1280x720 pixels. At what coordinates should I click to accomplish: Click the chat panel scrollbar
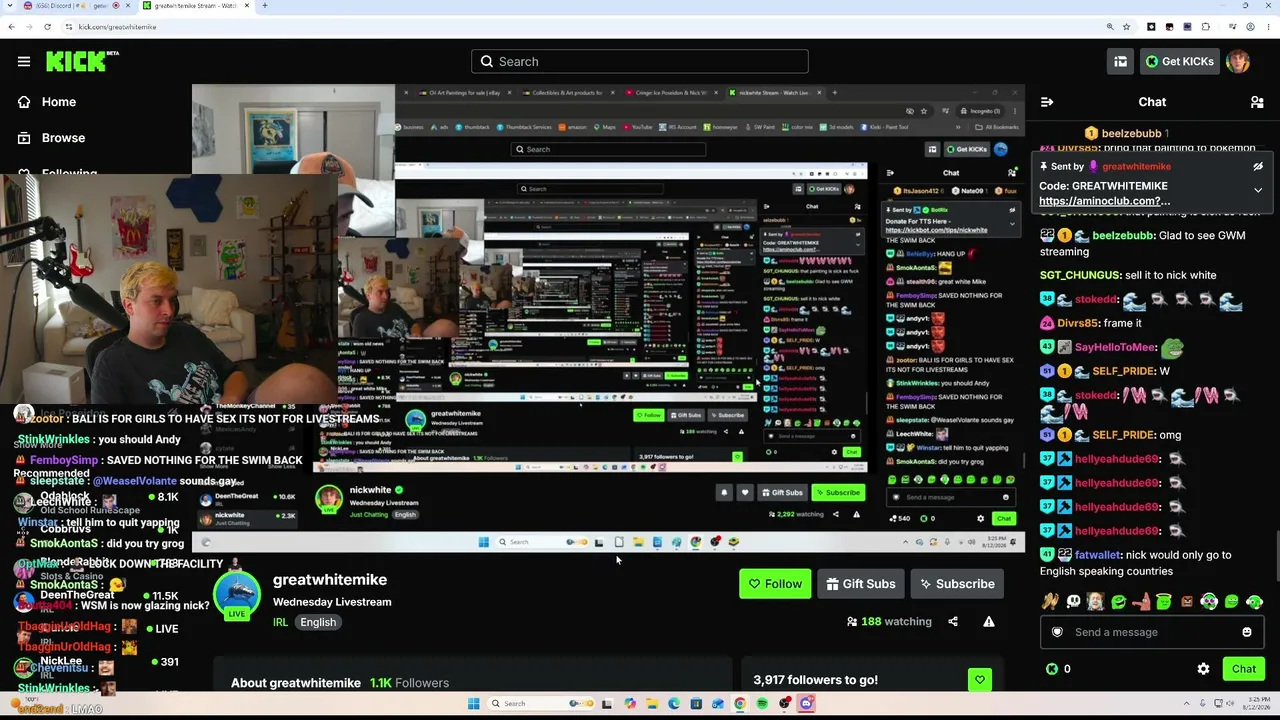click(1276, 557)
